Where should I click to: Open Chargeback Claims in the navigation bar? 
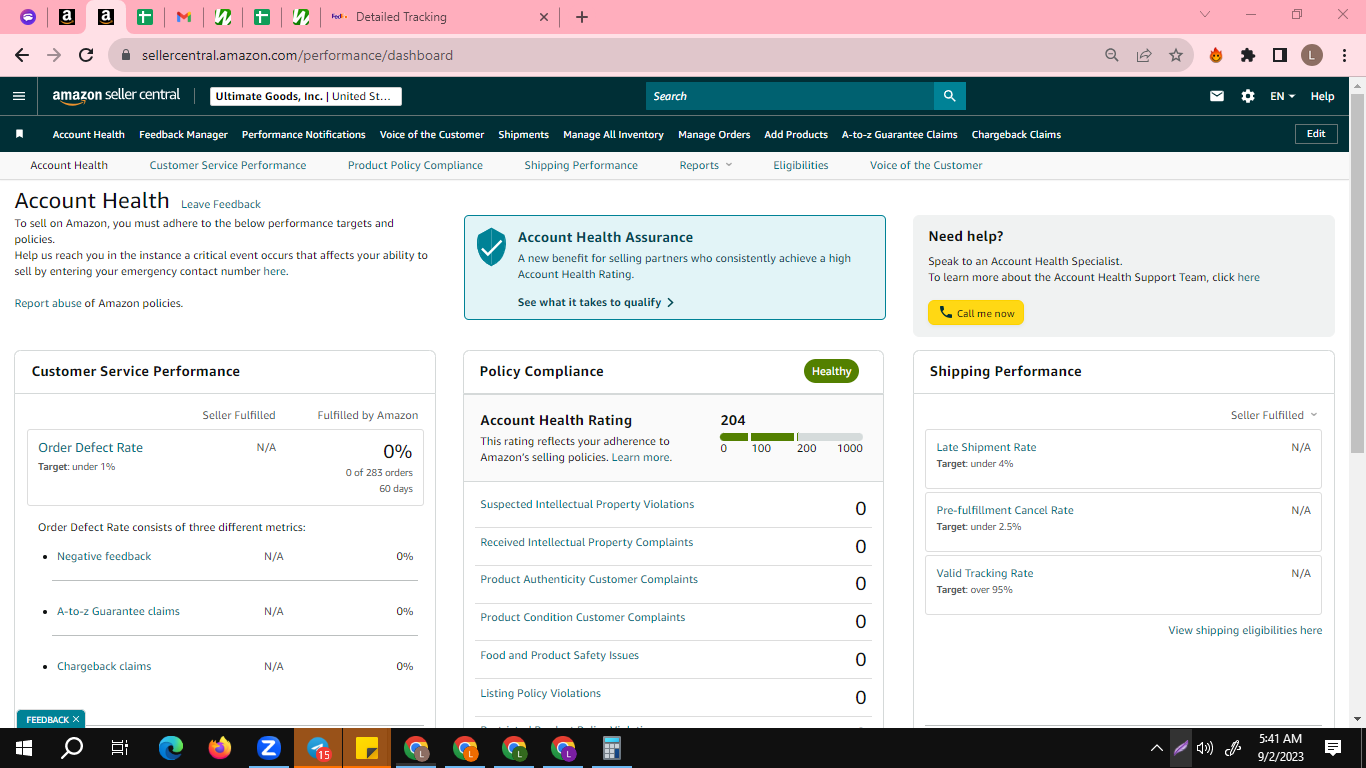click(x=1016, y=134)
